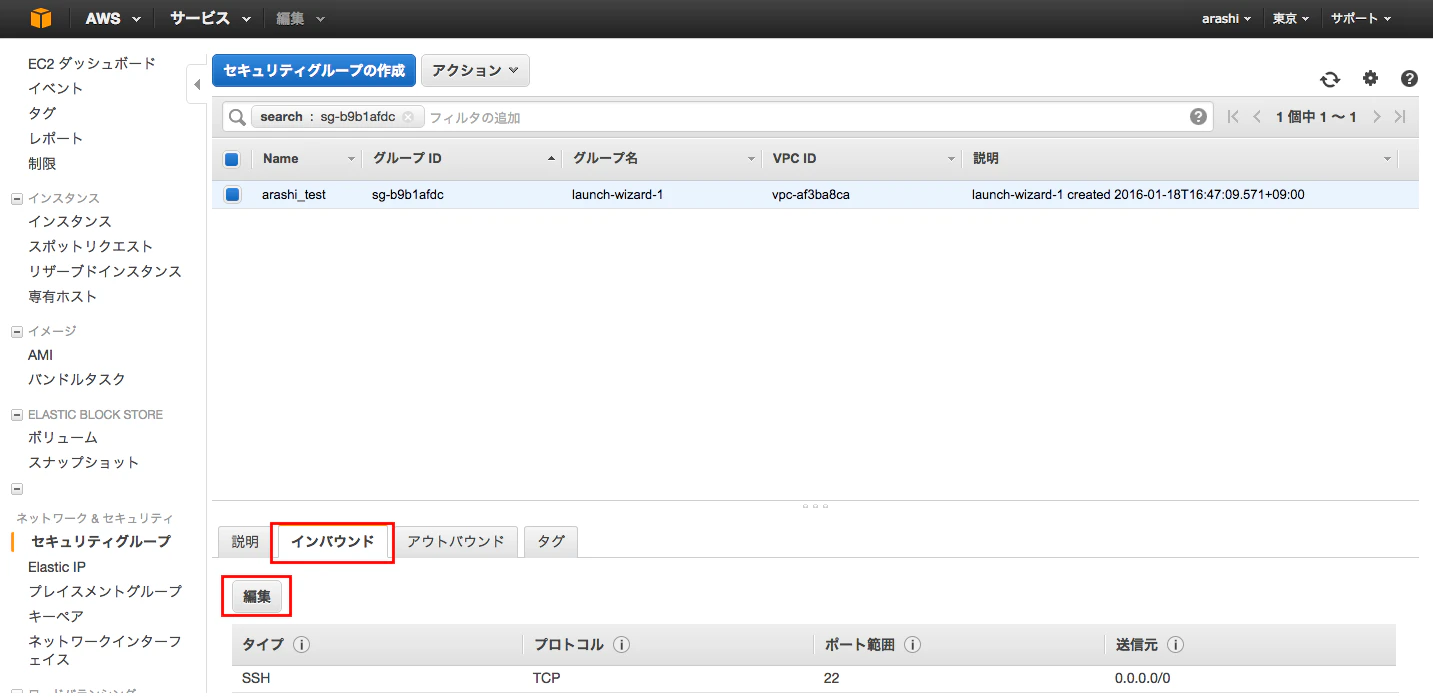Toggle the select-all checkbox in table header
The width and height of the screenshot is (1433, 697).
(x=232, y=159)
